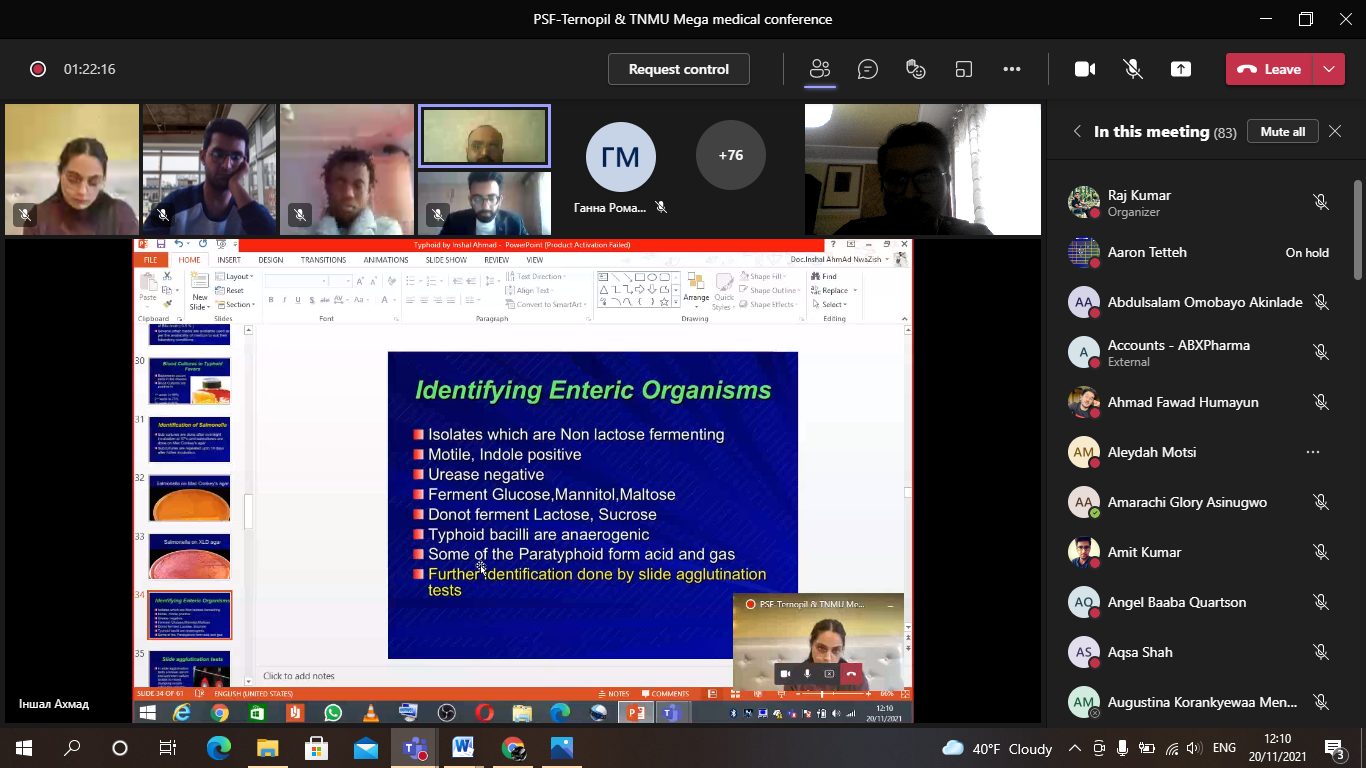Screen dimensions: 1366x768
Task: Open Microsoft Word from the taskbar
Action: point(463,748)
